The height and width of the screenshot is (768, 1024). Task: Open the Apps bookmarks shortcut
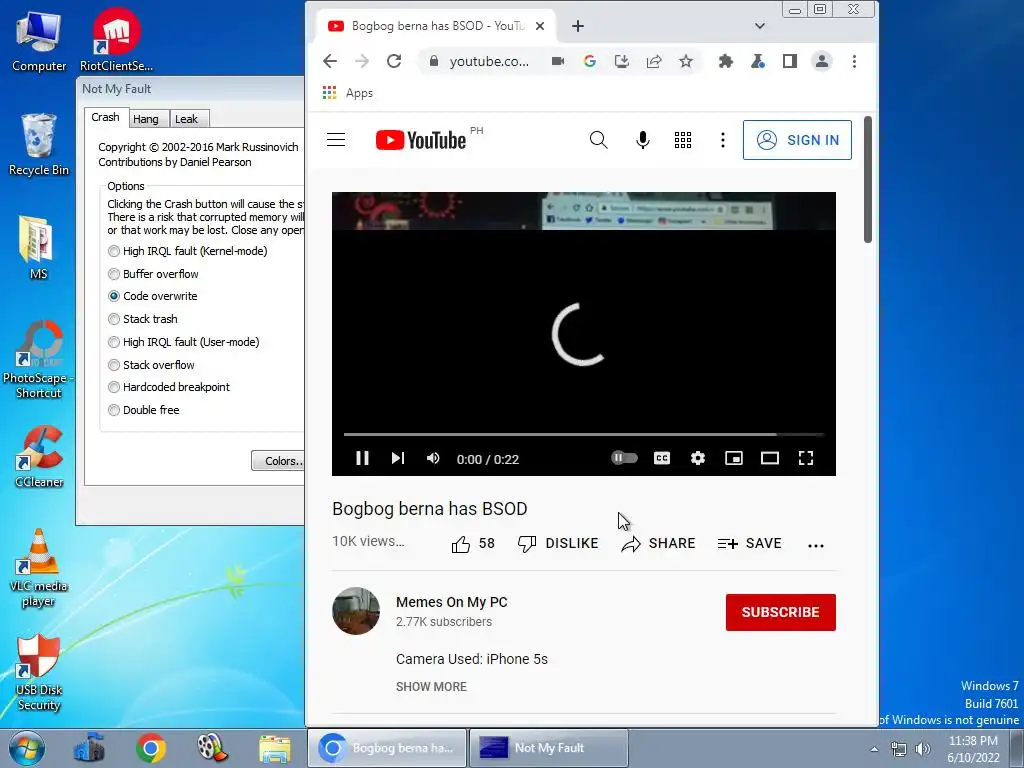tap(347, 93)
